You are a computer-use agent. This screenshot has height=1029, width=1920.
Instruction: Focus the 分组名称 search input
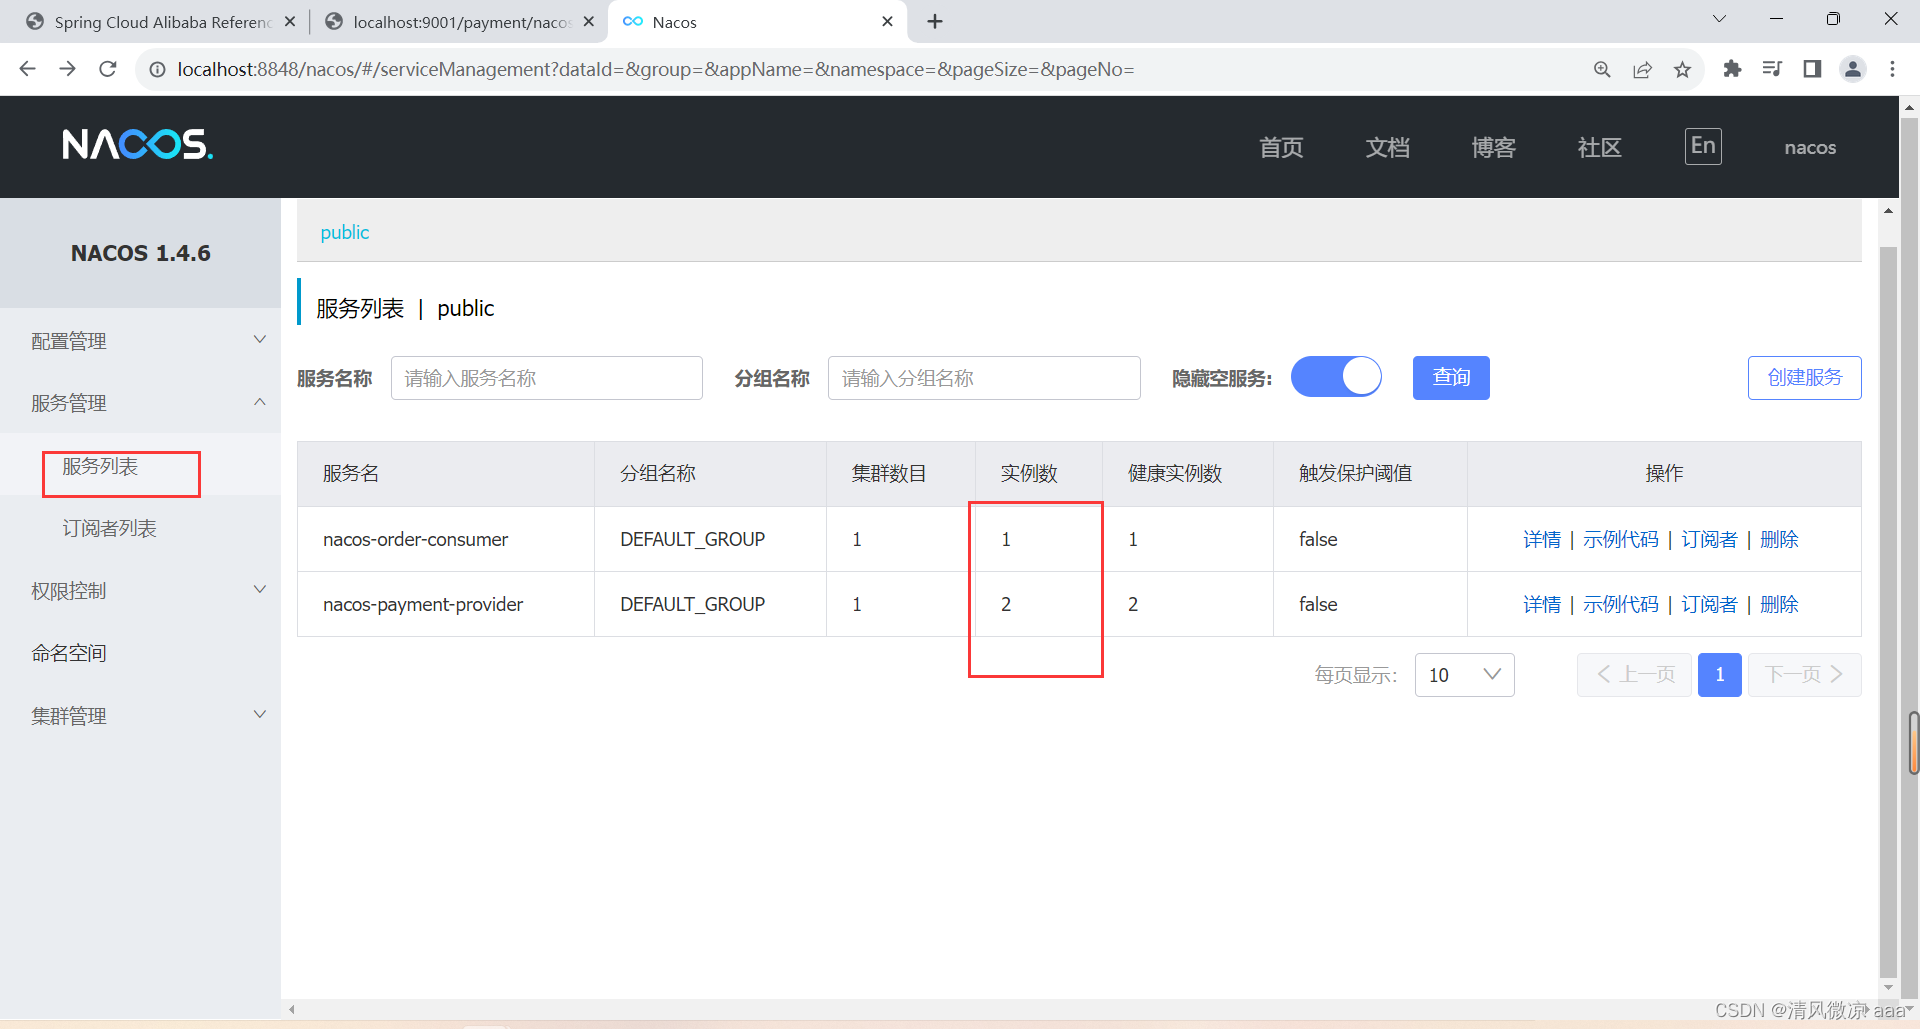click(984, 378)
